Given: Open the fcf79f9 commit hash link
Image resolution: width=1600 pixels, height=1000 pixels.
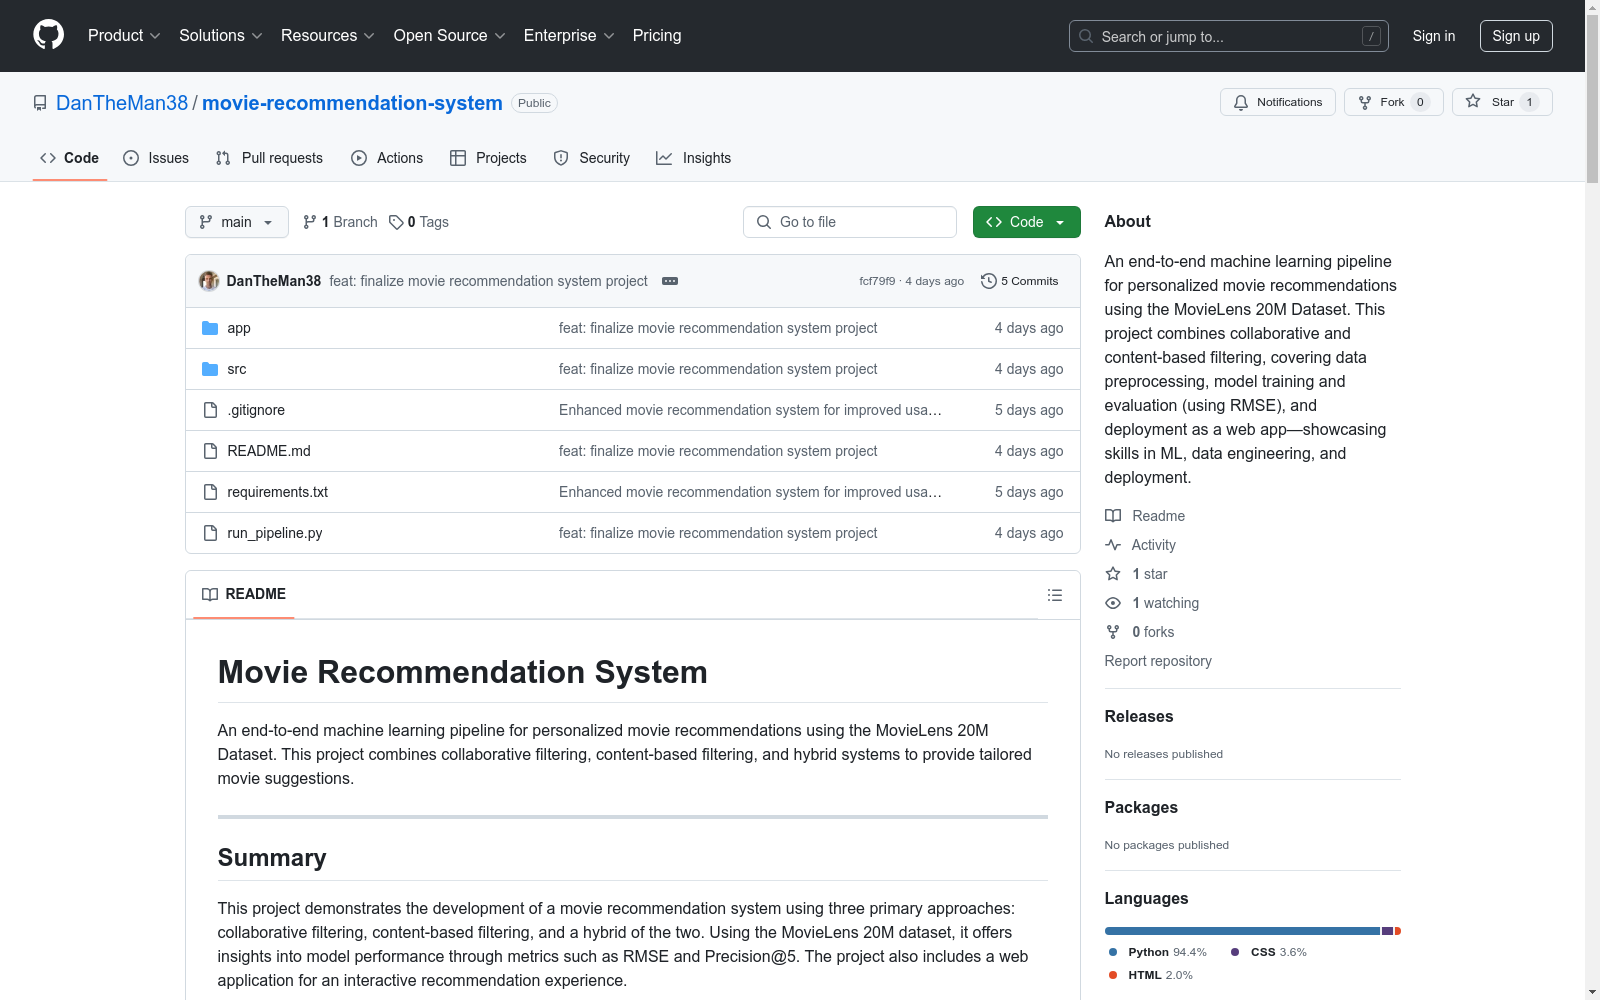Looking at the screenshot, I should [877, 281].
